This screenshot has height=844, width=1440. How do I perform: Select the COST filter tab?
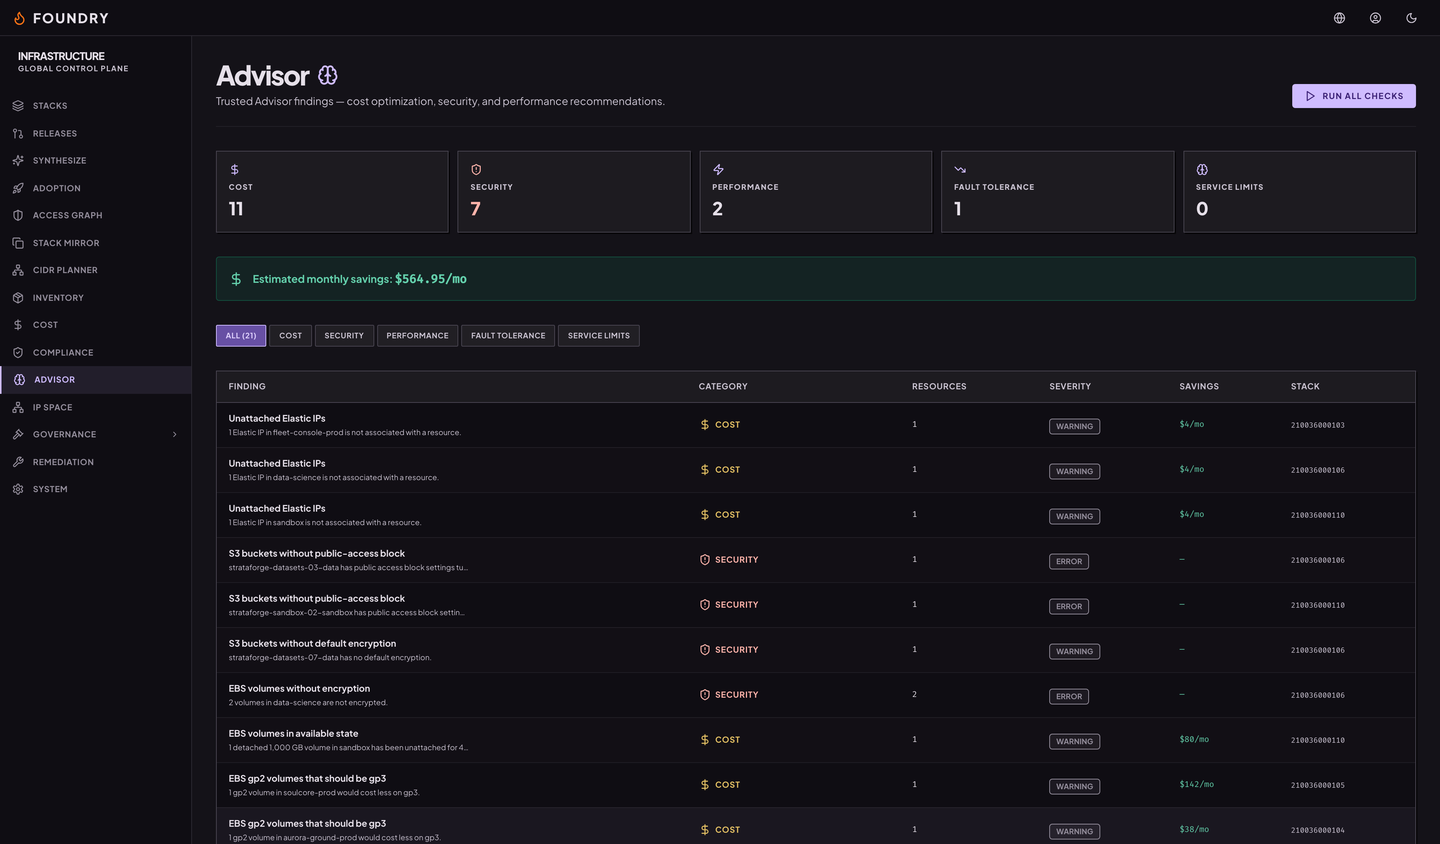tap(291, 336)
